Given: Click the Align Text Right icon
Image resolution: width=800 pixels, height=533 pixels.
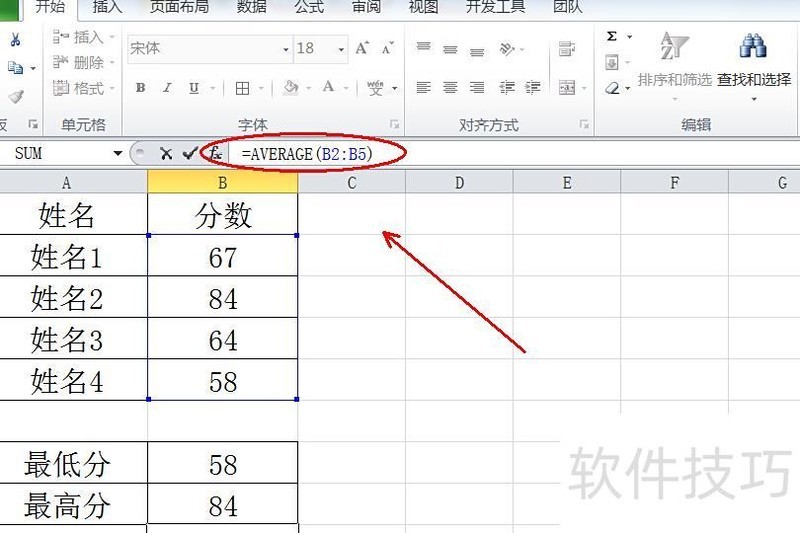Looking at the screenshot, I should point(477,88).
